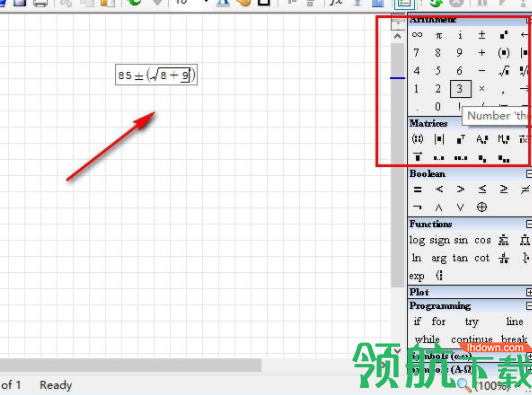Insert Boolean NOT operator
This screenshot has height=395, width=532.
[x=417, y=207]
